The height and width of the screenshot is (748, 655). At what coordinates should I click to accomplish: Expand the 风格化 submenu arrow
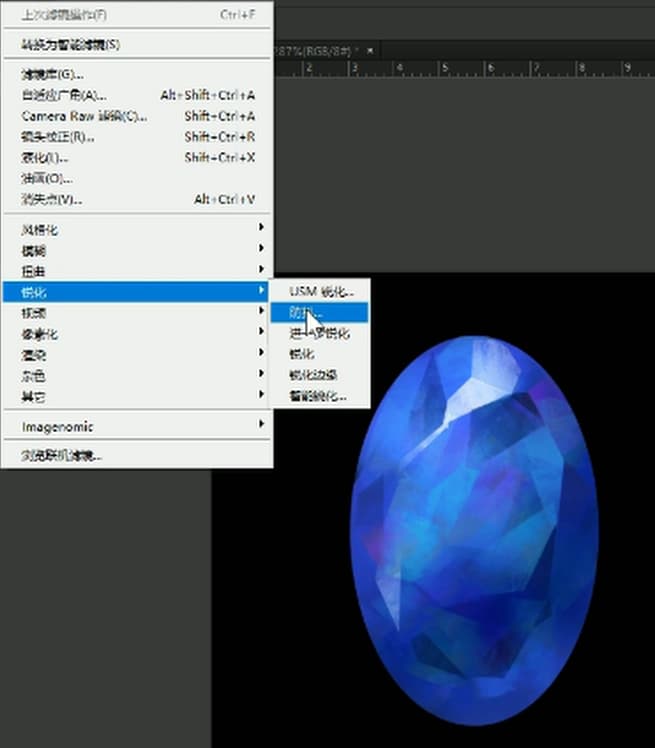(261, 227)
